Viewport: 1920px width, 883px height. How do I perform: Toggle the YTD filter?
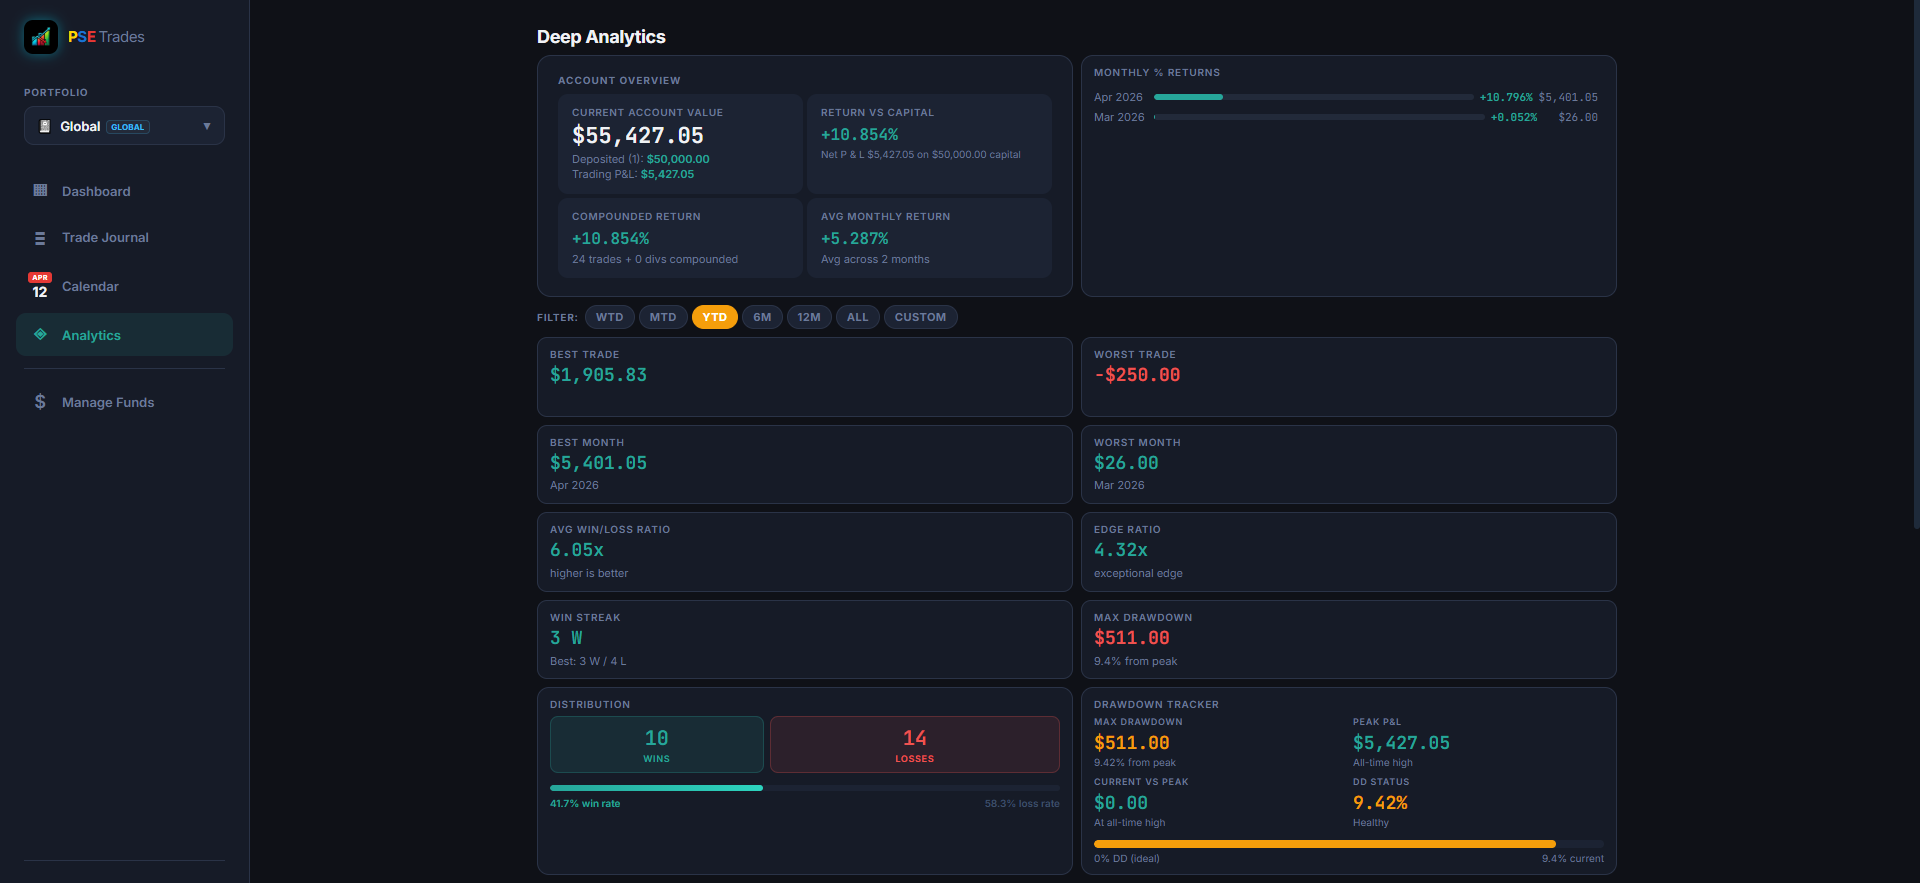[x=714, y=317]
